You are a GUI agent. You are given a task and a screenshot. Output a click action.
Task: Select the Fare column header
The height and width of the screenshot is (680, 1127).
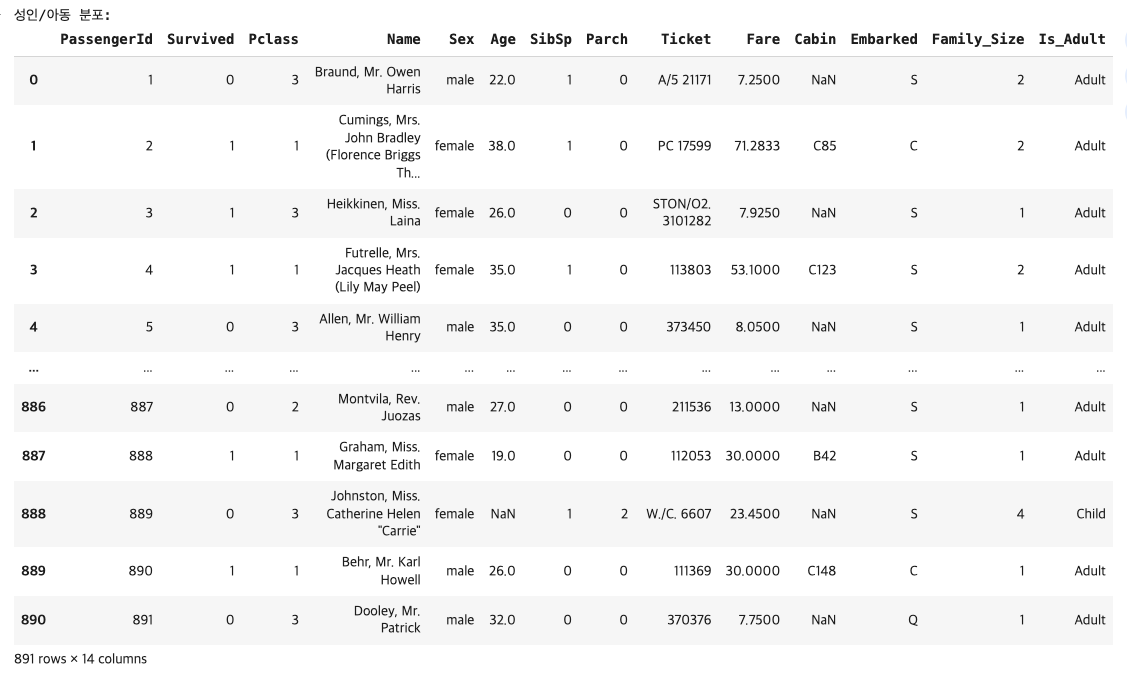coord(763,39)
